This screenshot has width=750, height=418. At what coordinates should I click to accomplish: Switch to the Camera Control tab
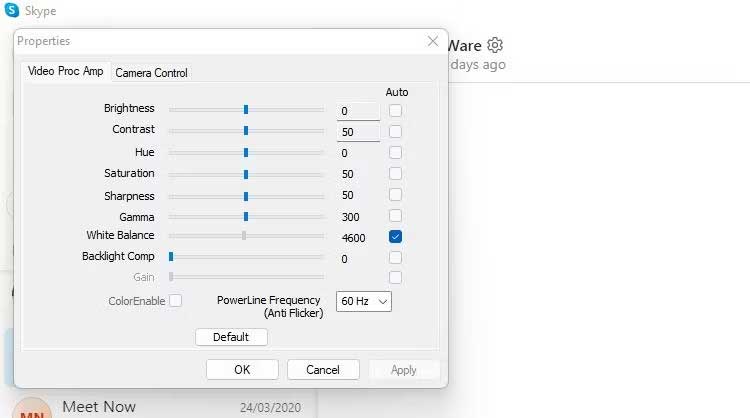(151, 72)
